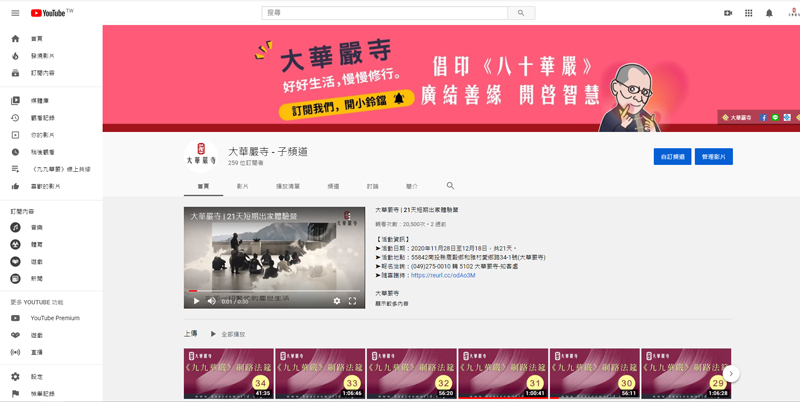Click the 大華嚴寺 channel avatar

201,156
